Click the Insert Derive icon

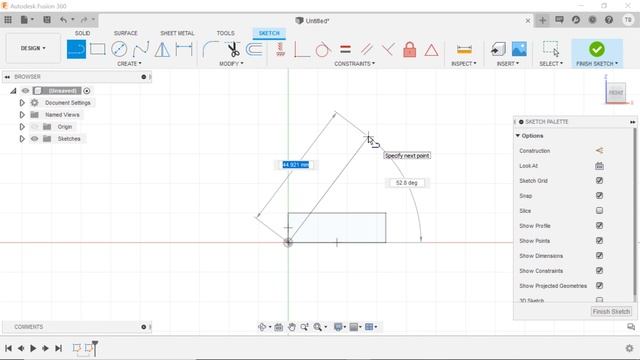pyautogui.click(x=498, y=49)
